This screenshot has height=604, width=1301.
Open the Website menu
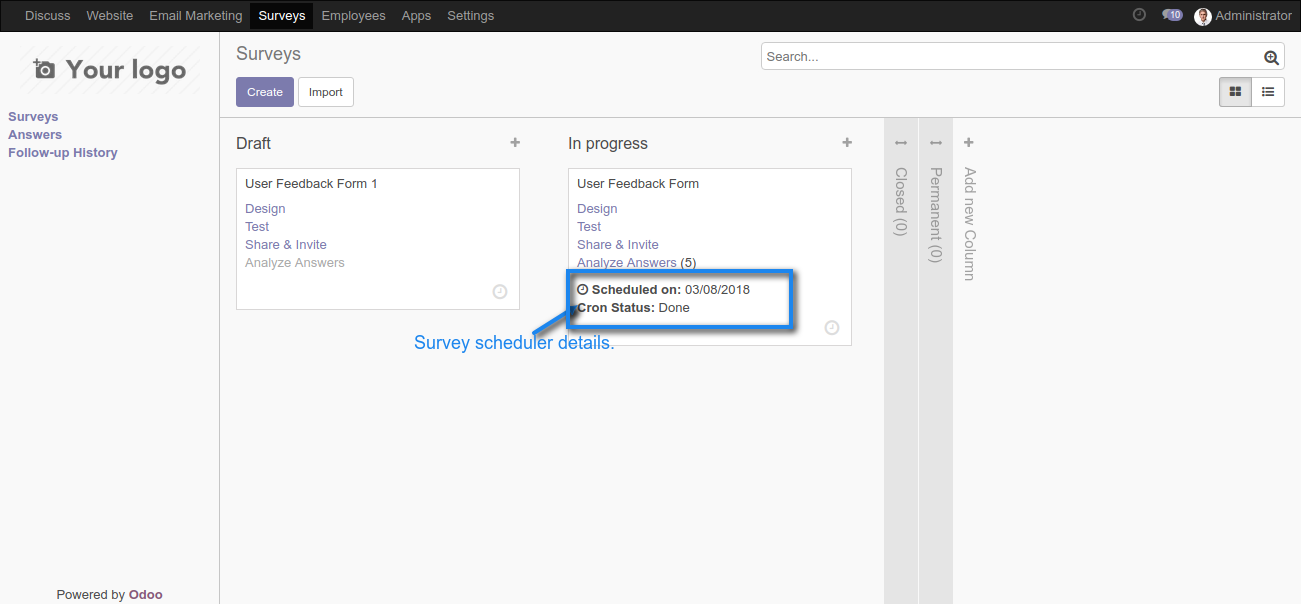(x=110, y=16)
